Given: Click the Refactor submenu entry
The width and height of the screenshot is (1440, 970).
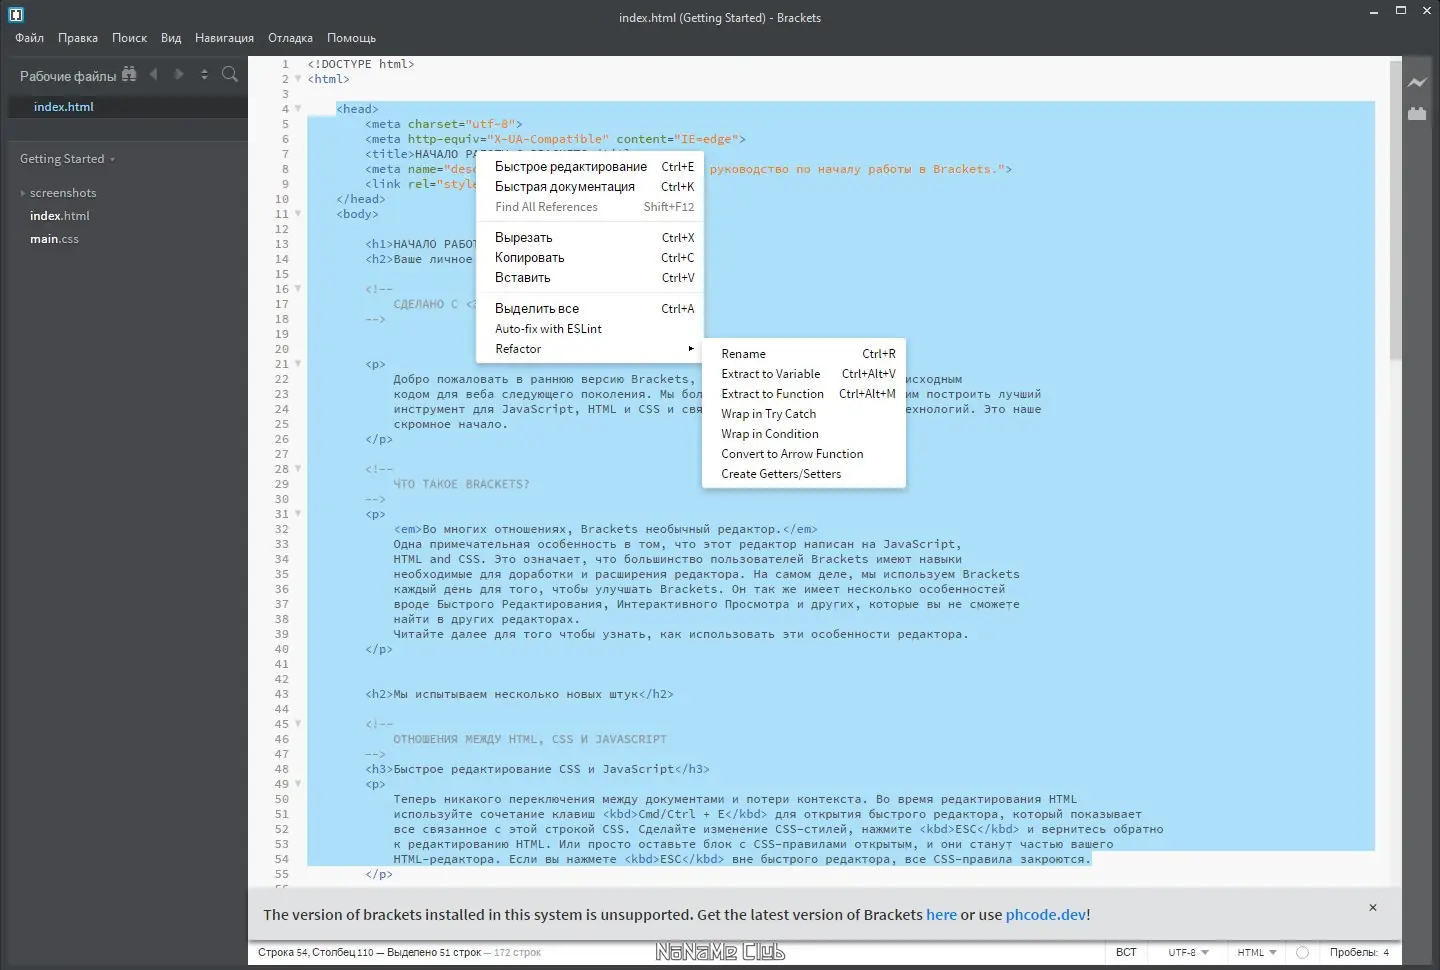Looking at the screenshot, I should pos(590,349).
